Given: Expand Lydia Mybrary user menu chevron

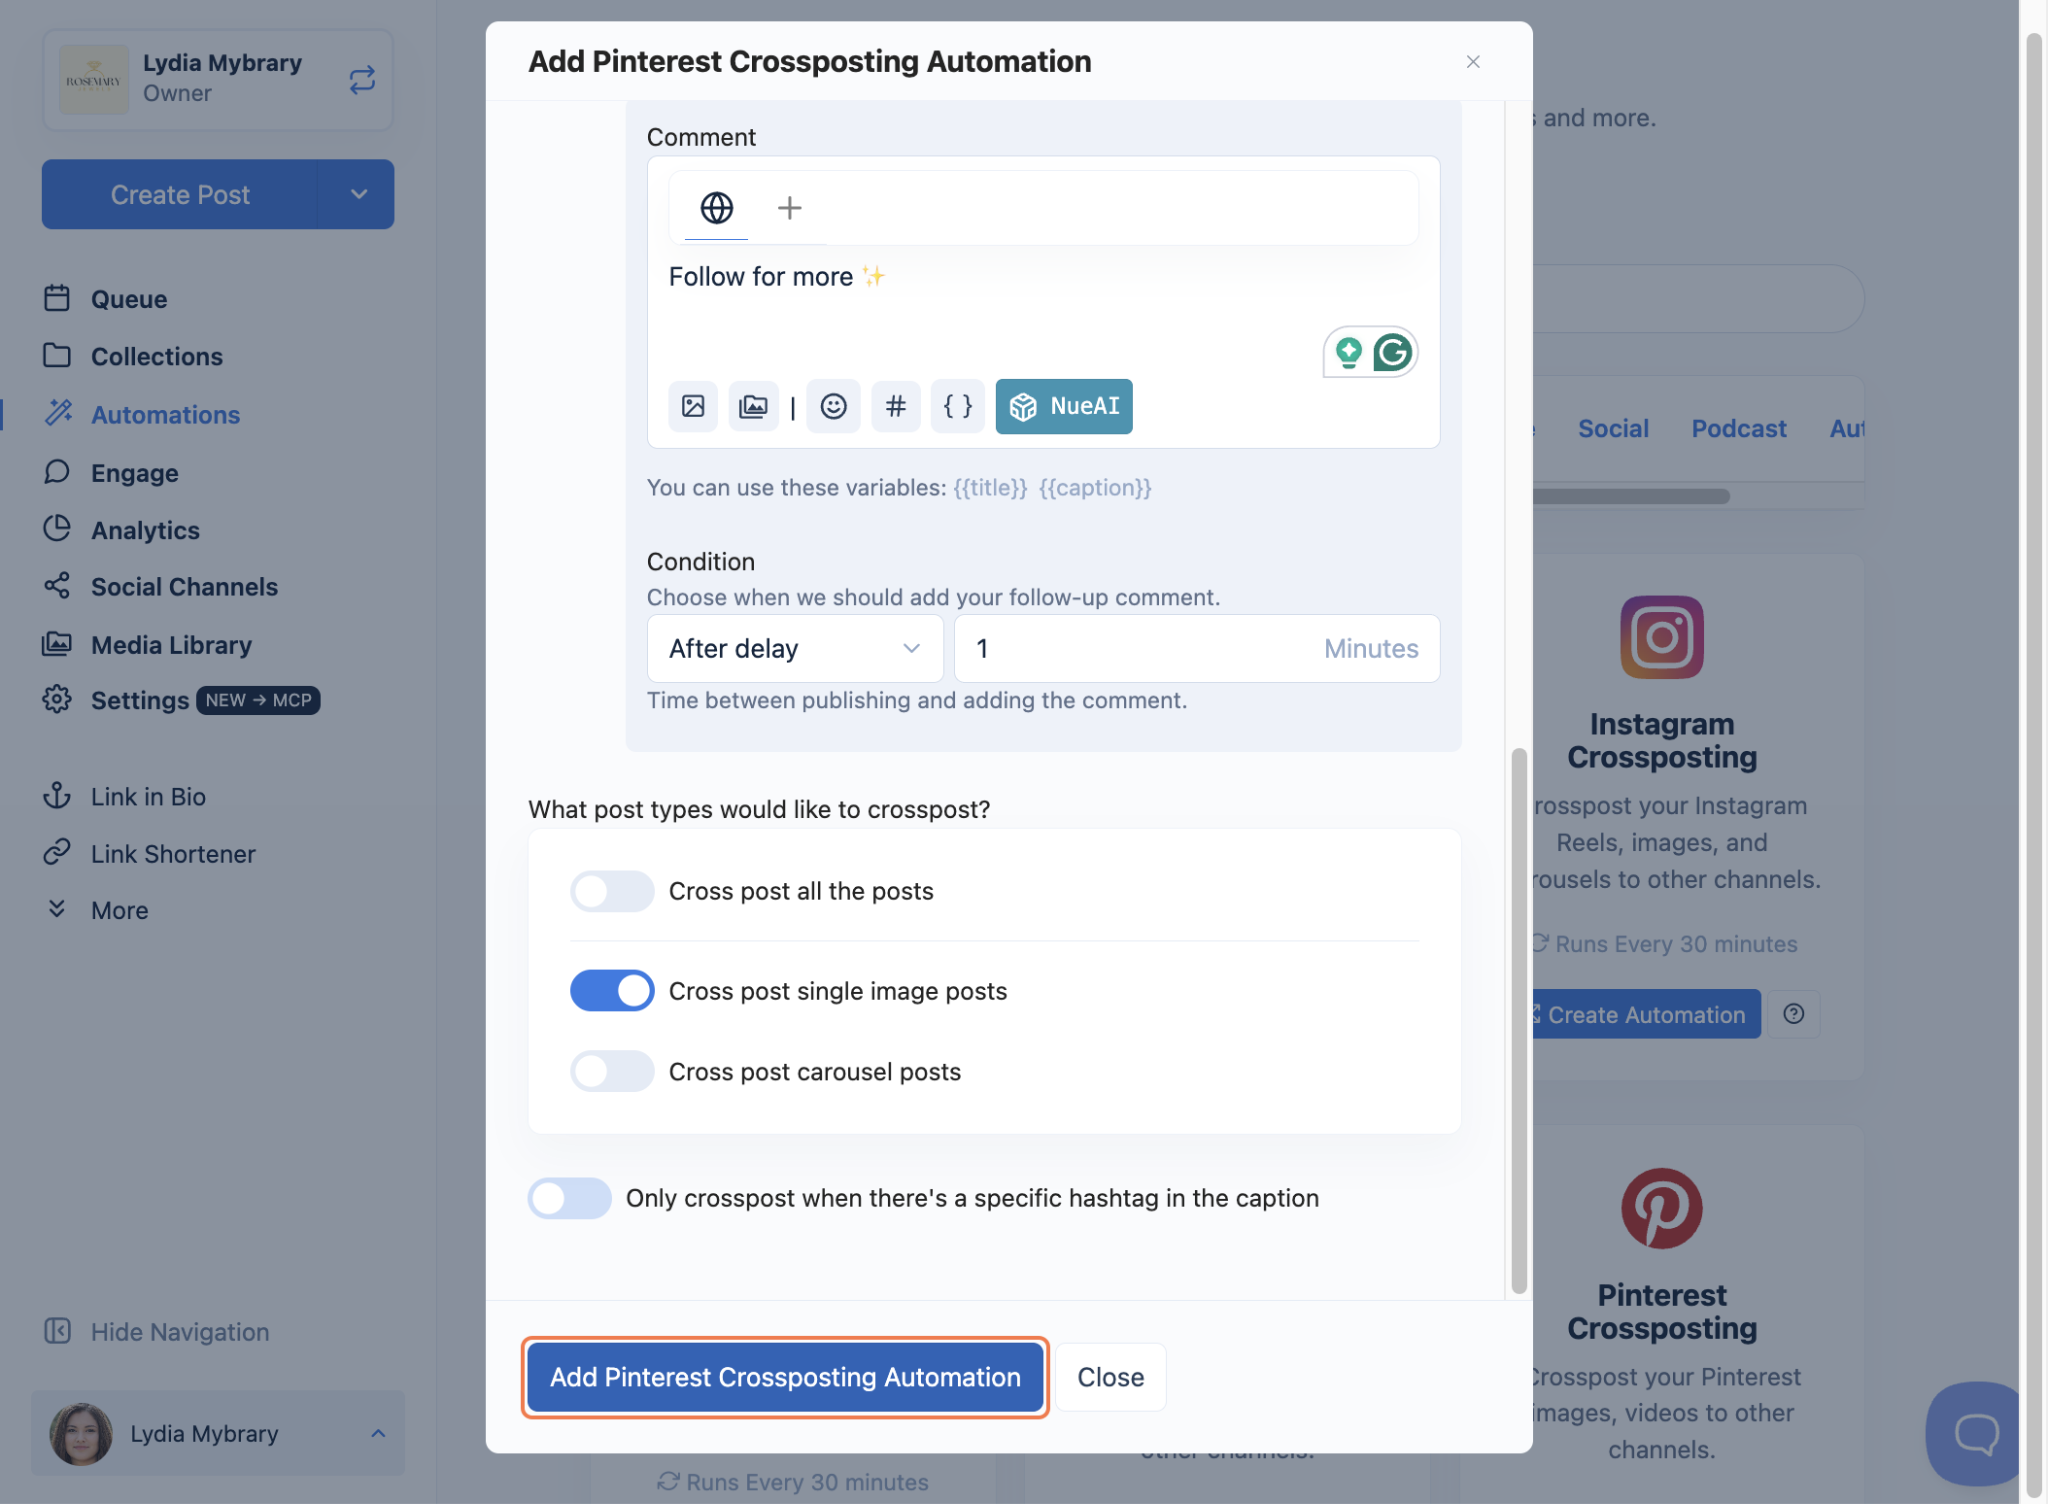Looking at the screenshot, I should [x=378, y=1433].
